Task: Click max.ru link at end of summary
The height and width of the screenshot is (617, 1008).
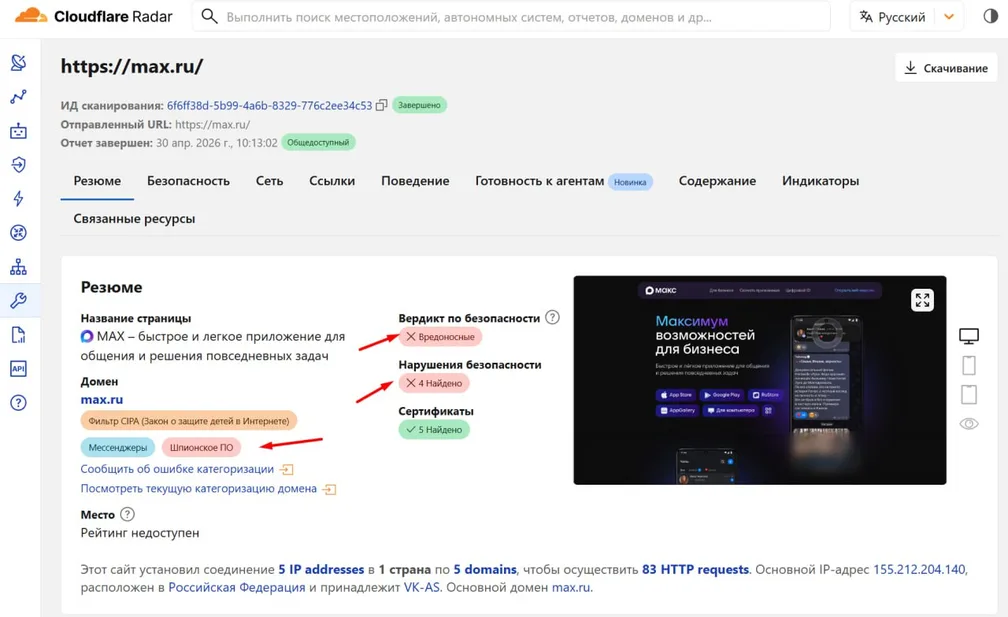Action: coord(571,587)
